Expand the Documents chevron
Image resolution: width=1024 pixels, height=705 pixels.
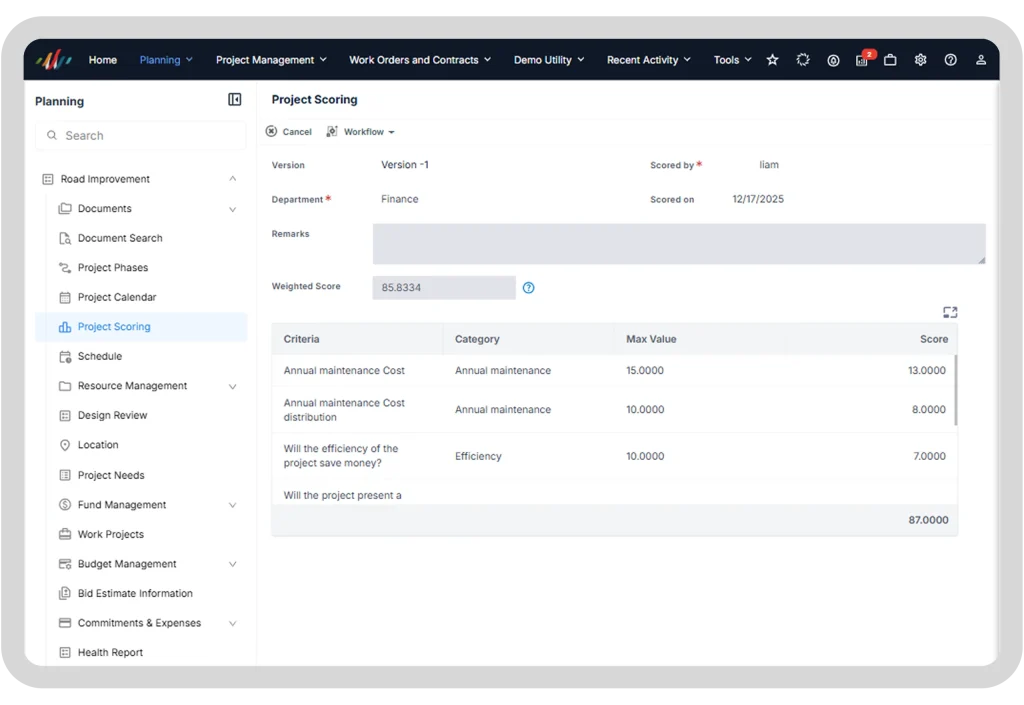click(232, 209)
